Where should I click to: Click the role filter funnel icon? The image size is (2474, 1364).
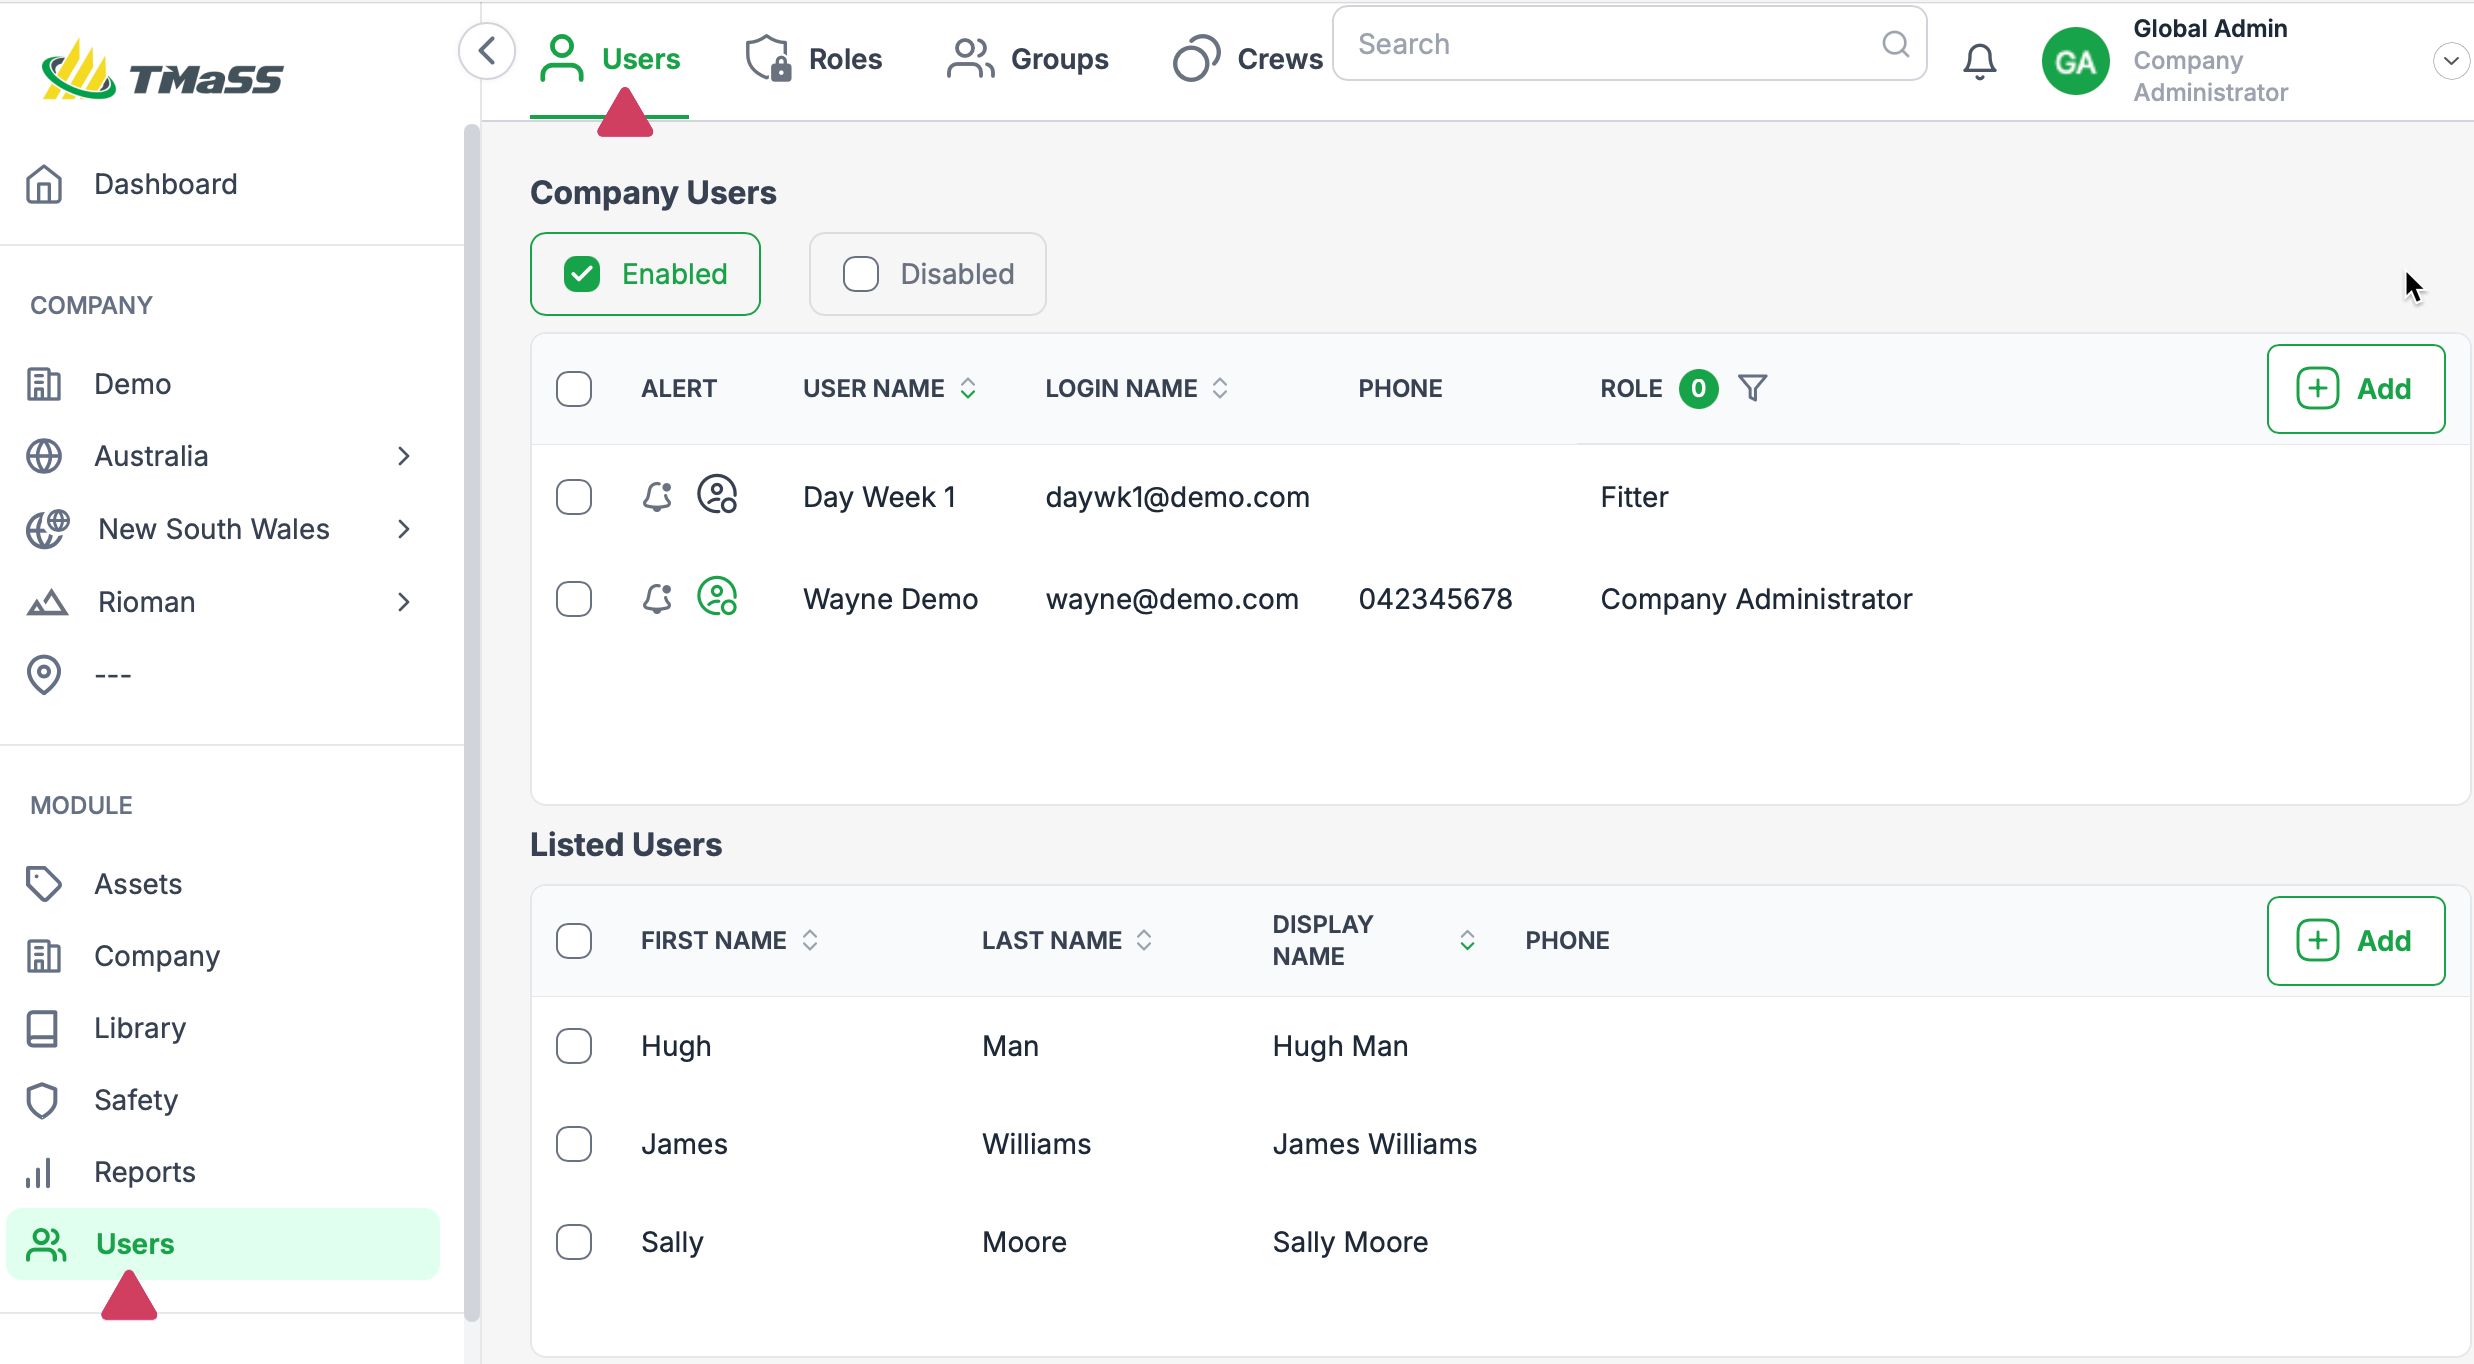click(1752, 388)
